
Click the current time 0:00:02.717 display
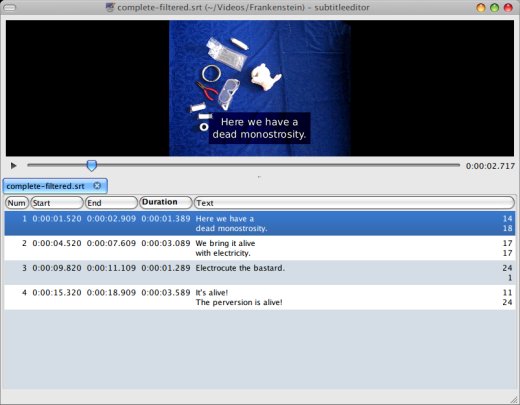click(490, 166)
